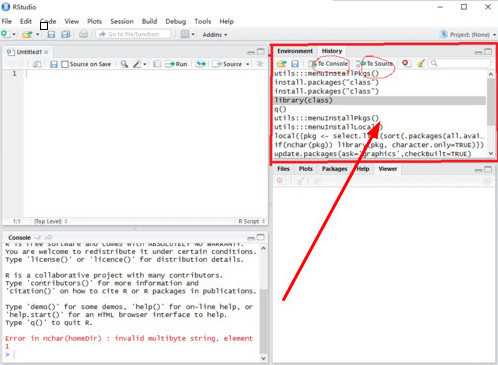Click the code tools wand icon
Screen dimensions: 498x365
pos(137,64)
